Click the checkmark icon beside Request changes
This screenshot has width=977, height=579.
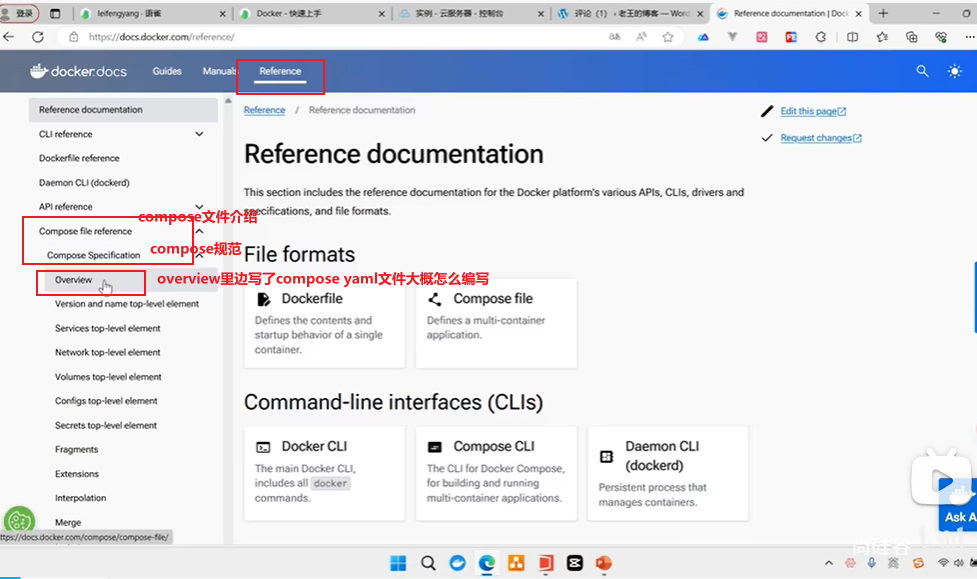pos(767,138)
